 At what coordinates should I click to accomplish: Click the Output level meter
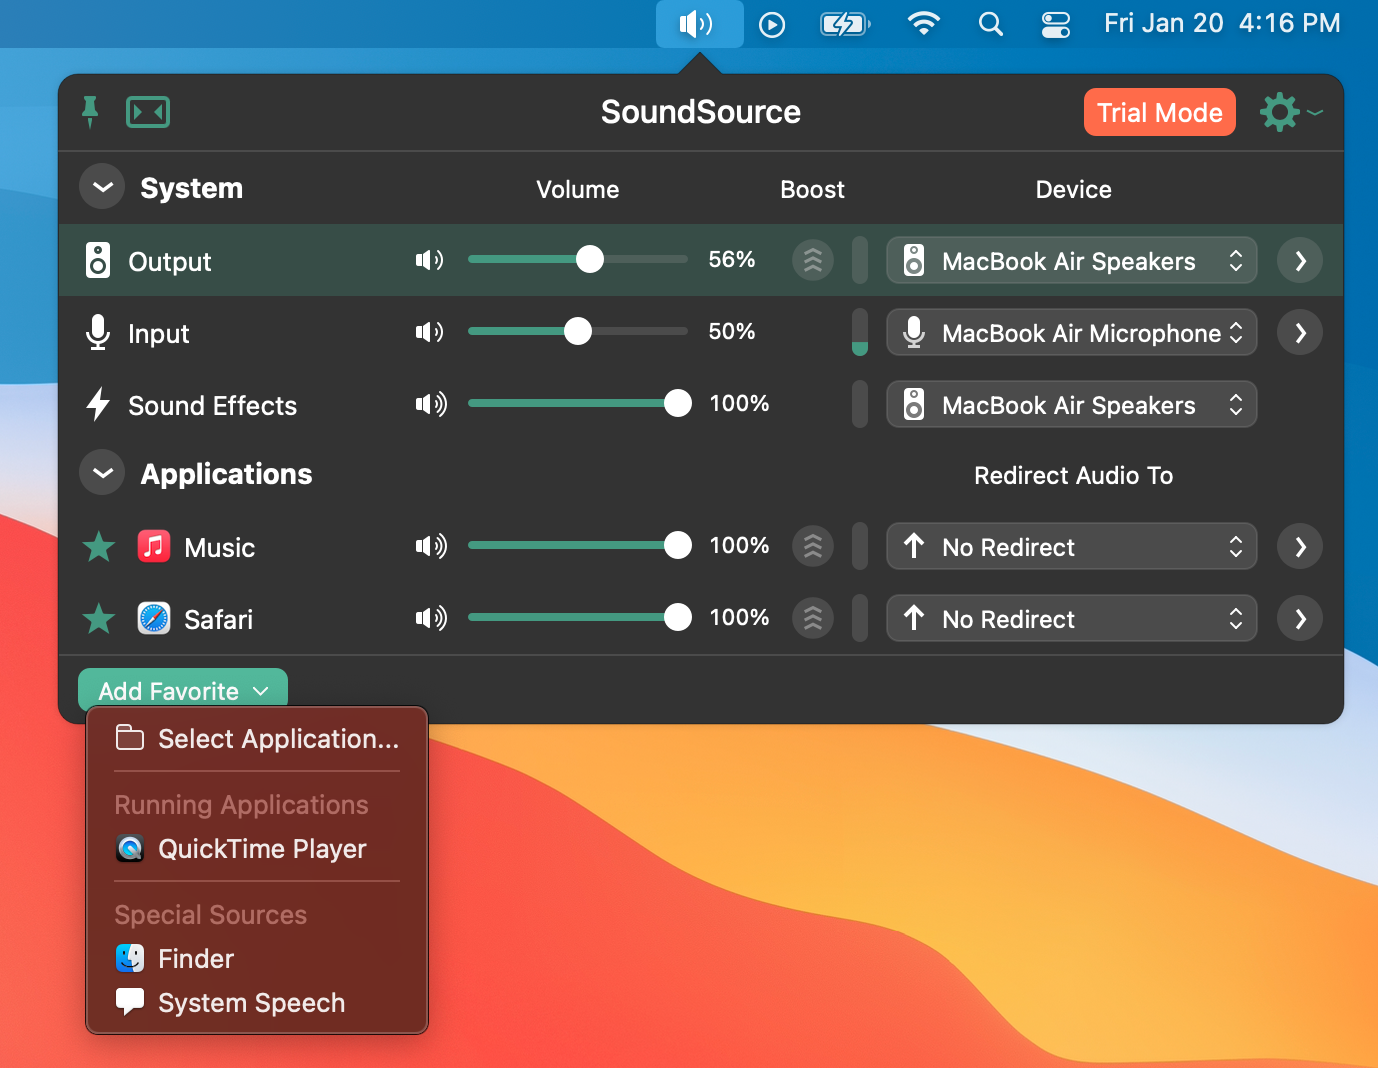tap(860, 260)
